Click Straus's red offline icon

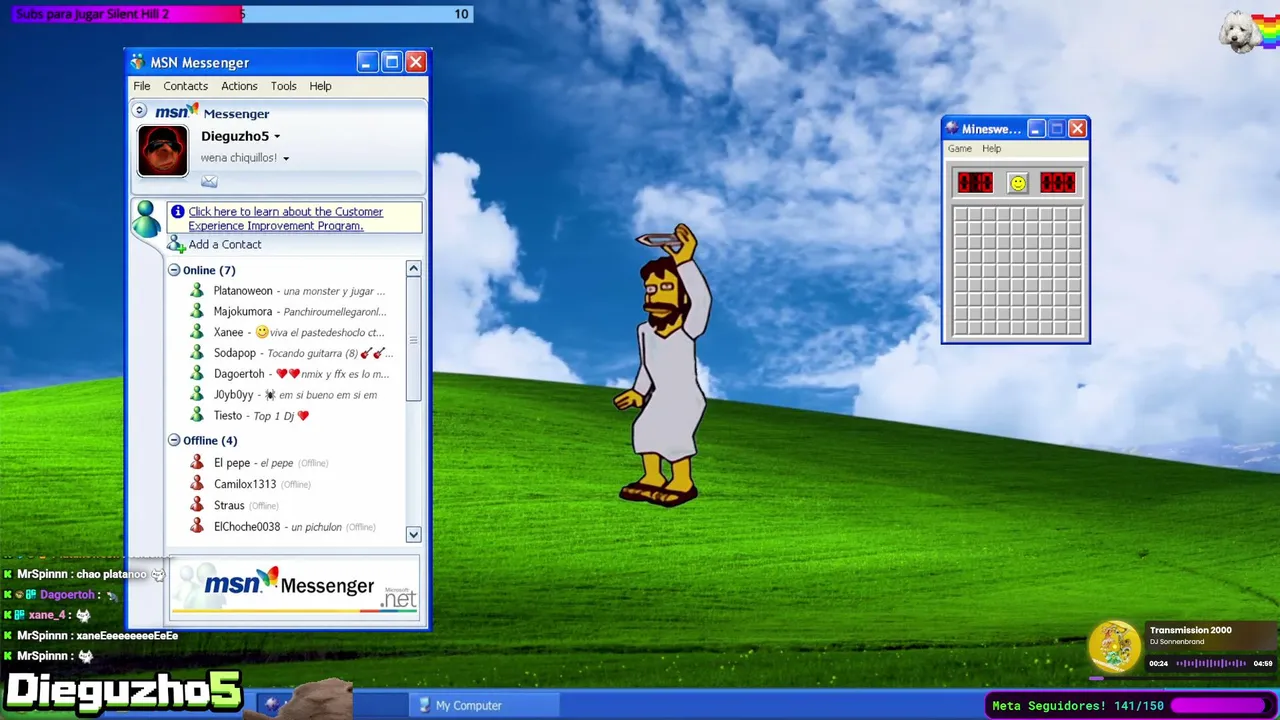point(197,505)
